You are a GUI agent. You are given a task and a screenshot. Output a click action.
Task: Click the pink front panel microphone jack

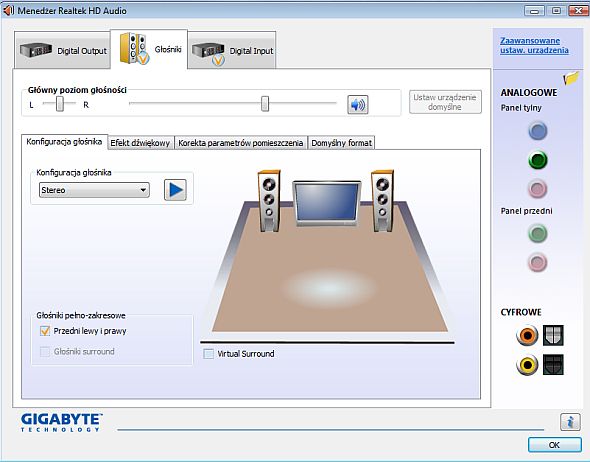(x=537, y=262)
